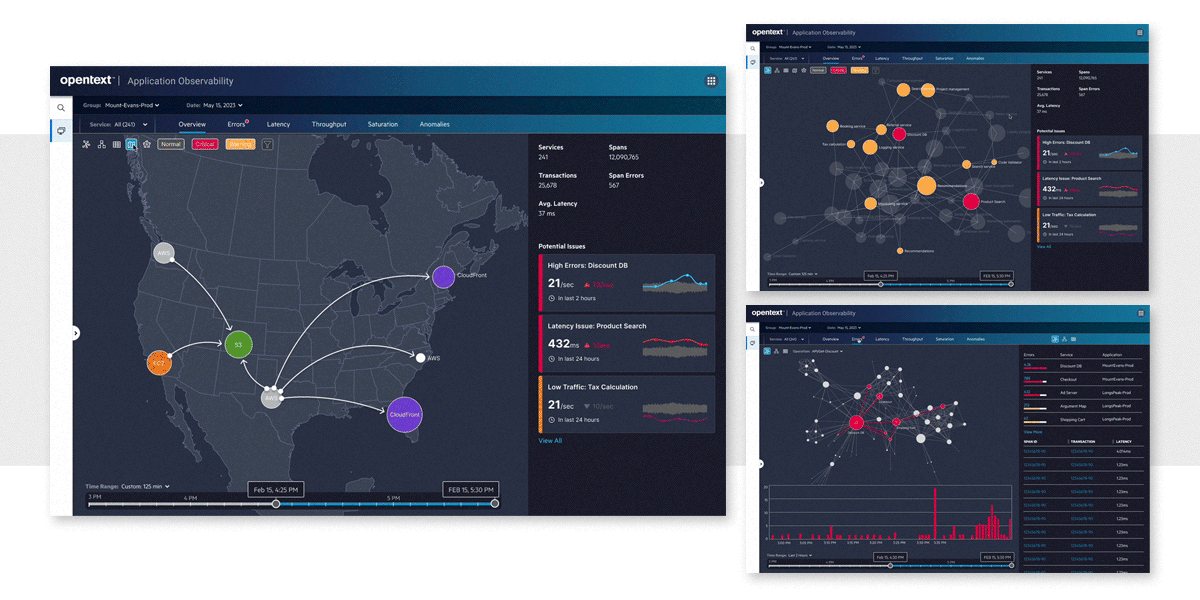Select the hierarchy tree view icon, main window

tap(101, 144)
